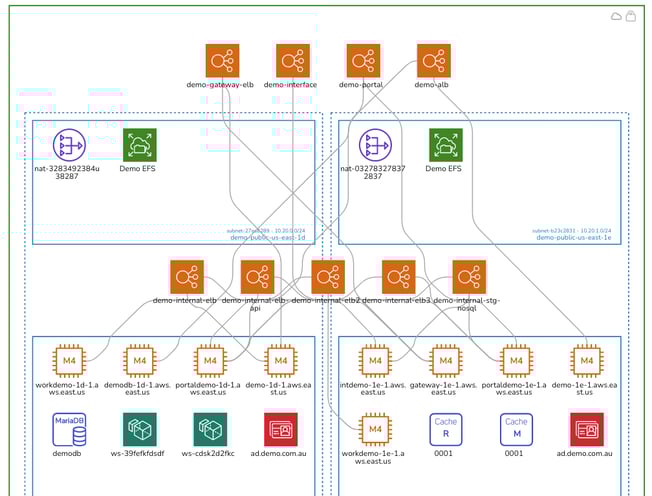The width and height of the screenshot is (652, 496).
Task: Click Demo EFS icon in us-east-1e subnet
Action: click(445, 145)
